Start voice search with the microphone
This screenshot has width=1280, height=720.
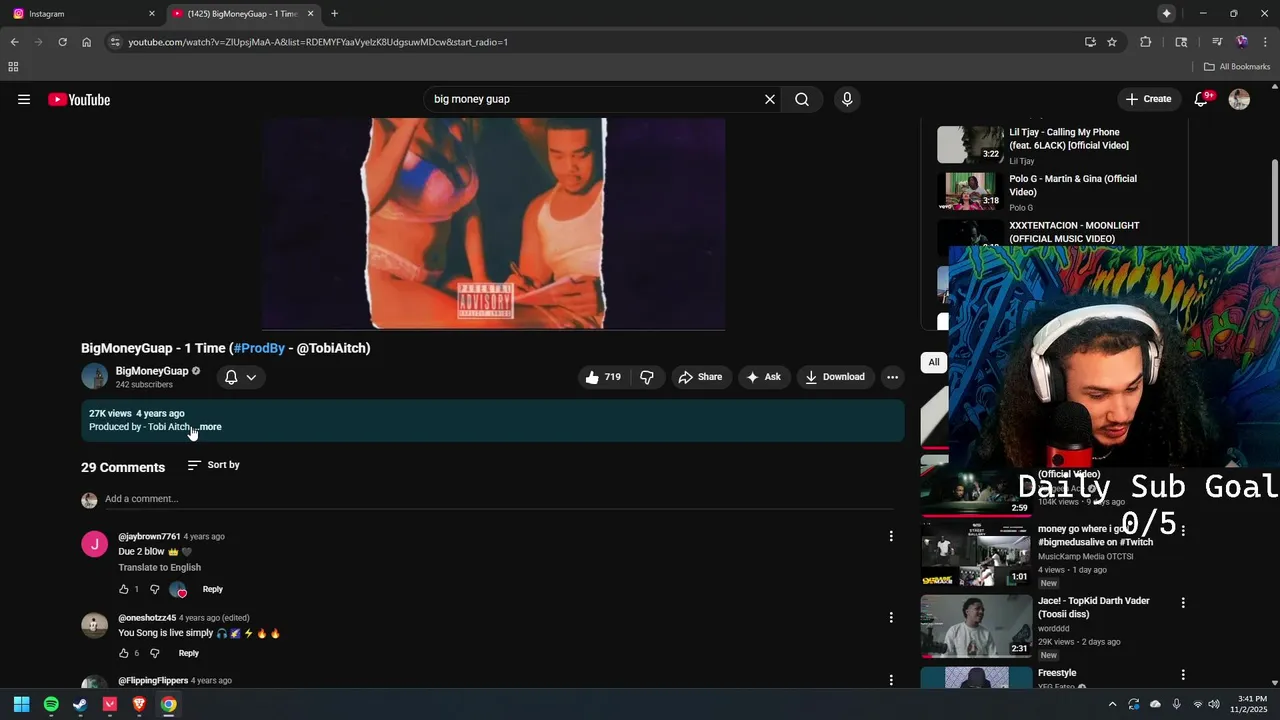[847, 99]
